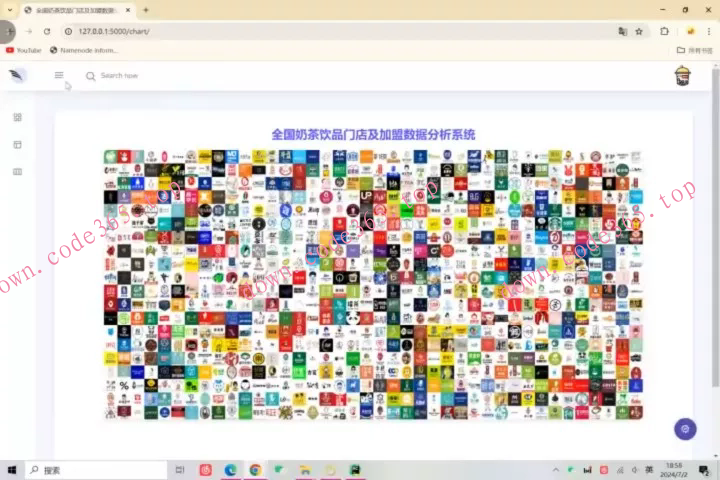Open the Namenode information bookmark
Viewport: 720px width, 480px height.
pos(84,50)
